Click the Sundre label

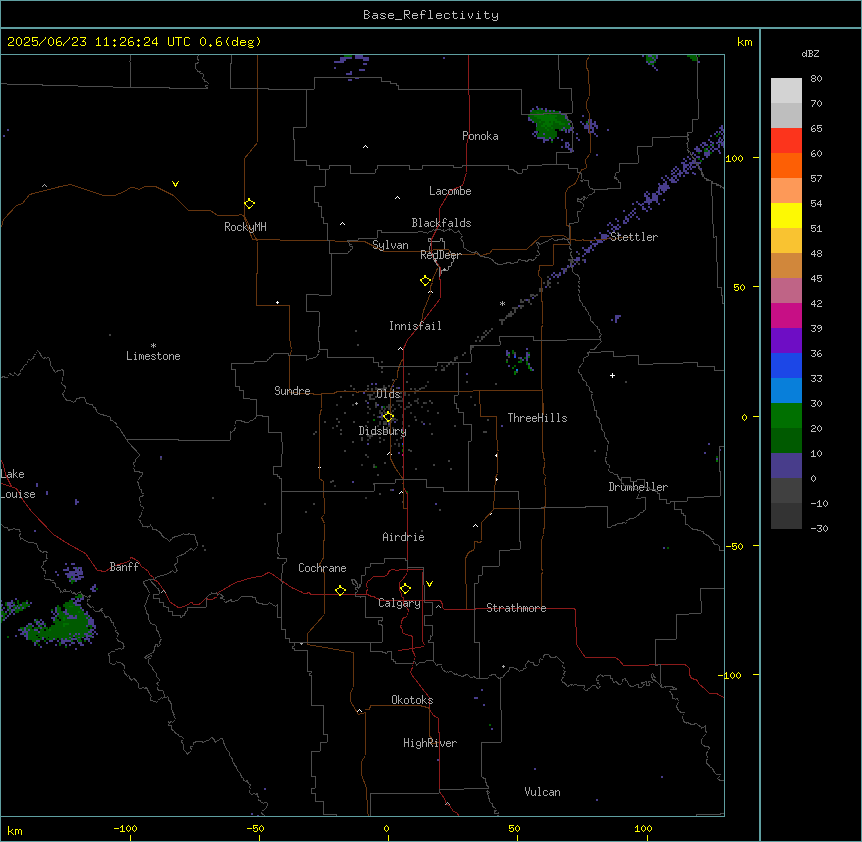(292, 391)
